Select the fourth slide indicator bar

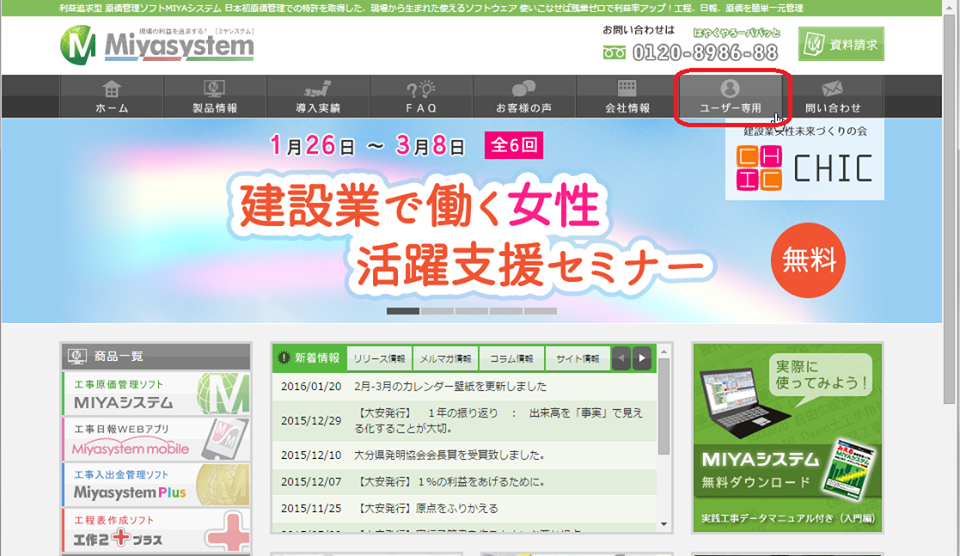(x=506, y=311)
